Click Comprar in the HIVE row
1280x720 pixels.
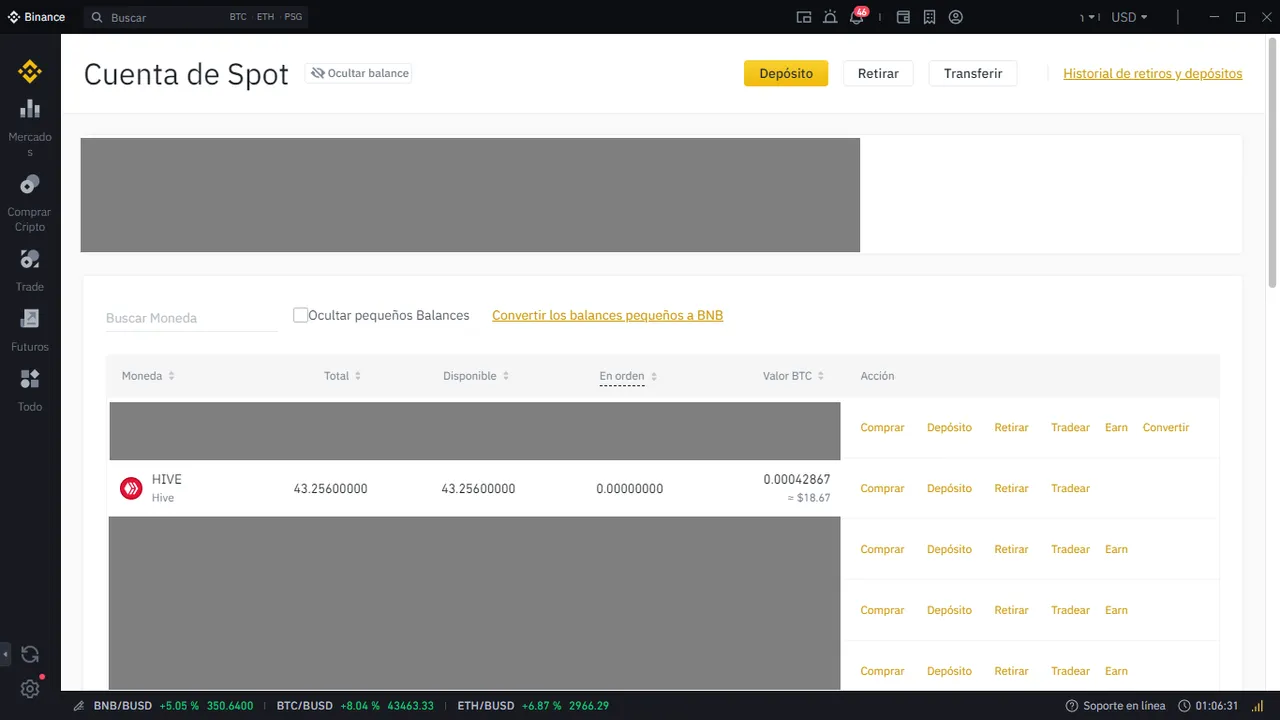(x=882, y=488)
